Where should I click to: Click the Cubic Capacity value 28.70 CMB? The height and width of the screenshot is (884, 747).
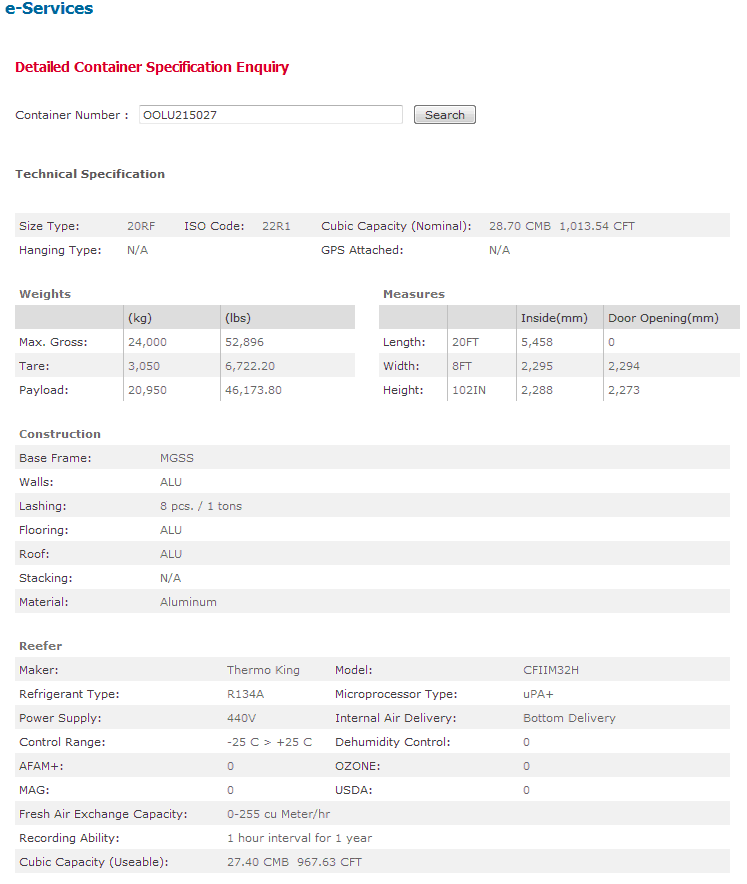pyautogui.click(x=519, y=226)
